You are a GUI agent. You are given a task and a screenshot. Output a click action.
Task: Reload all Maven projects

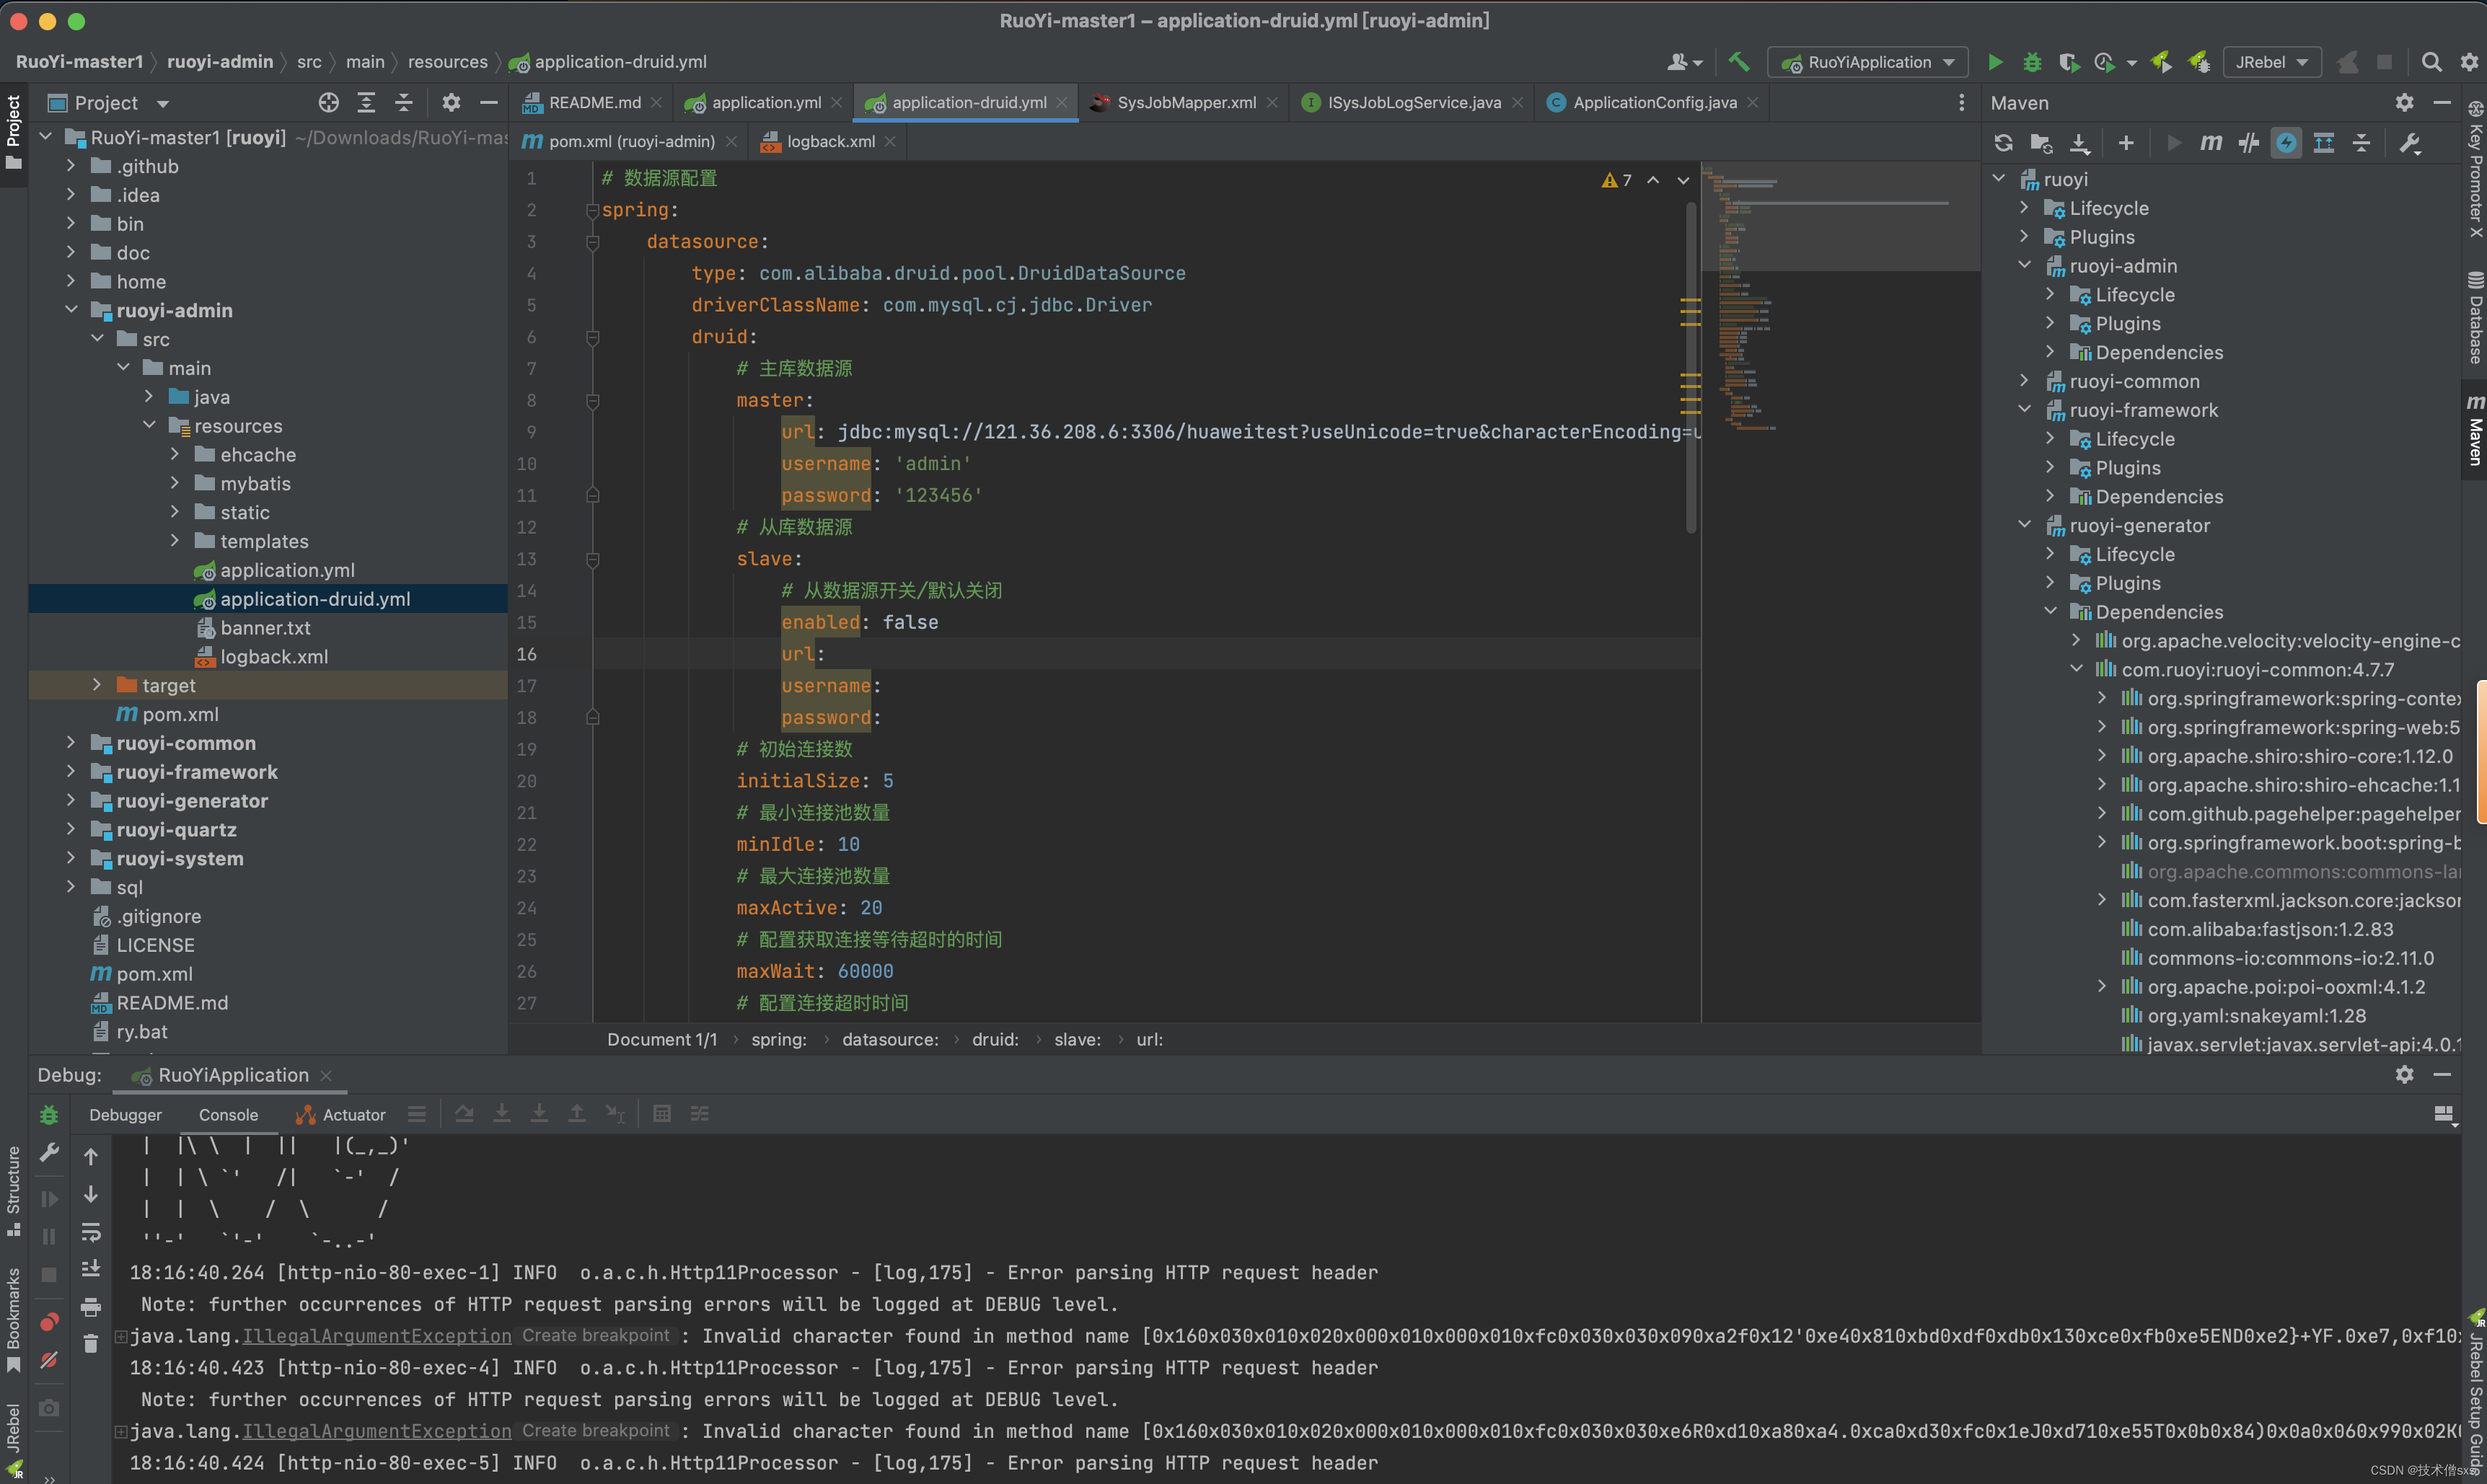(x=2003, y=143)
